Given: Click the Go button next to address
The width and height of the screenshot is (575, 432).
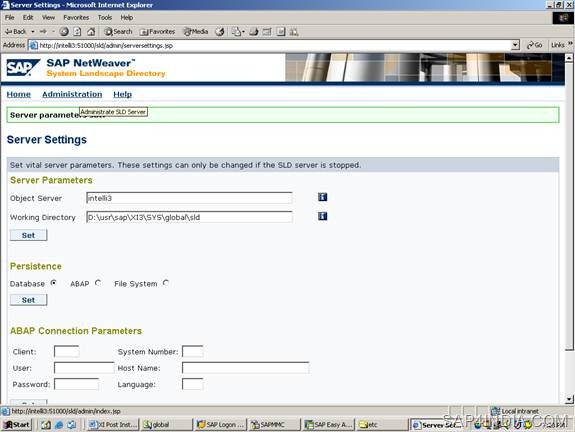Looking at the screenshot, I should pos(534,45).
